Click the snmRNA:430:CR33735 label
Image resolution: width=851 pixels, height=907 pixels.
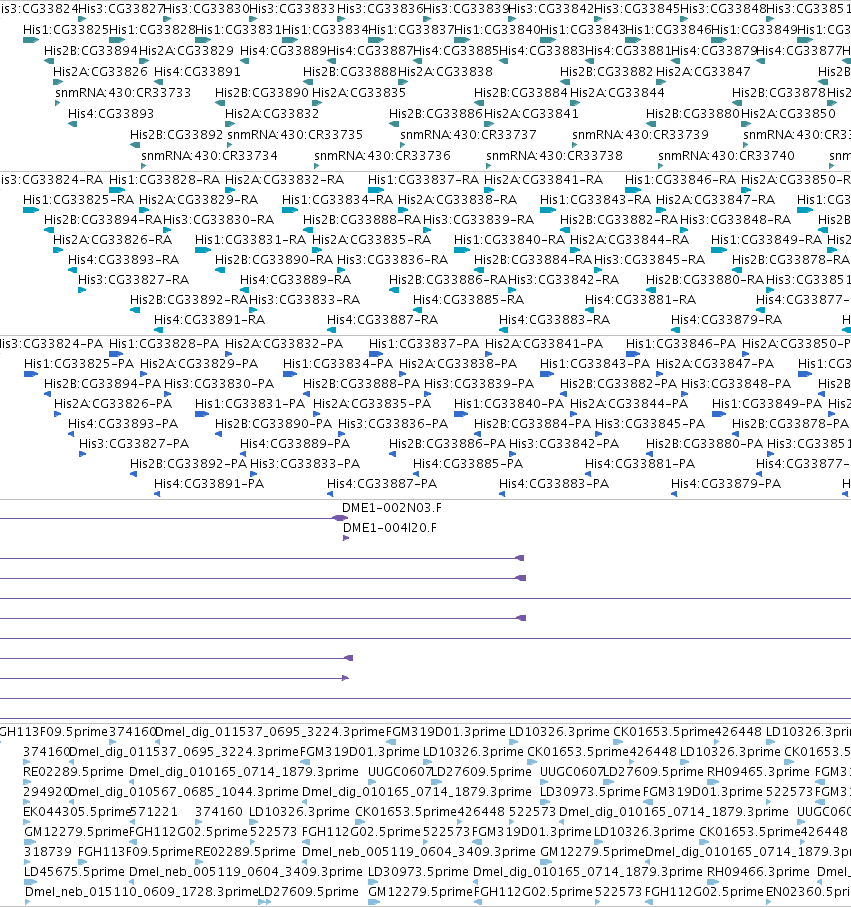click(x=295, y=134)
